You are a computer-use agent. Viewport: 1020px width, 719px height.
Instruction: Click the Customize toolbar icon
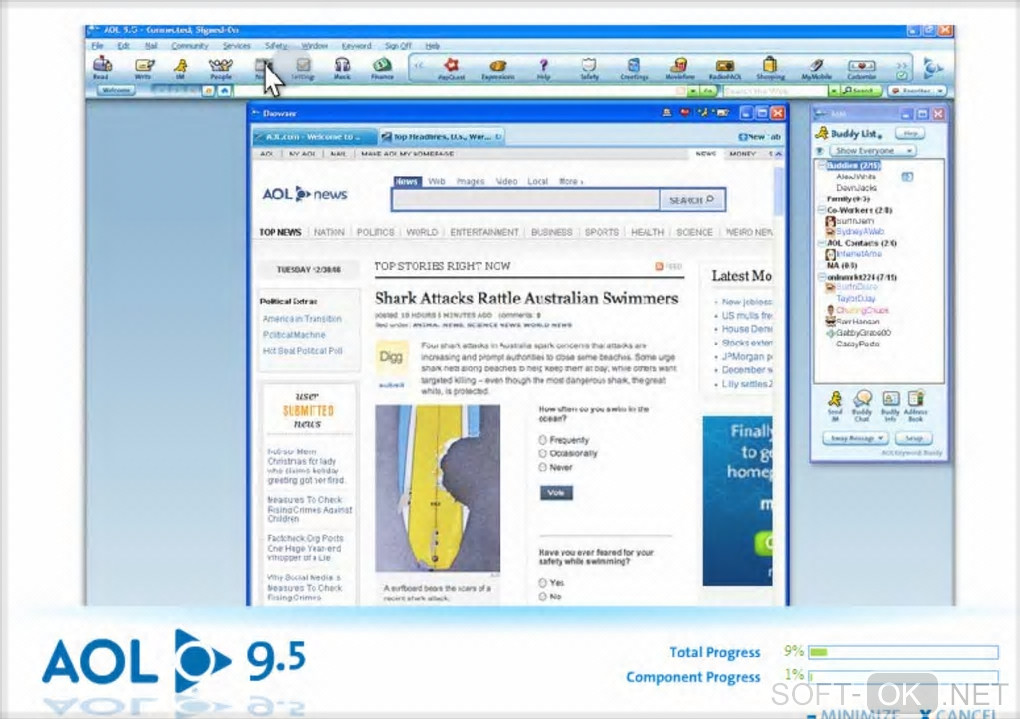tap(861, 68)
